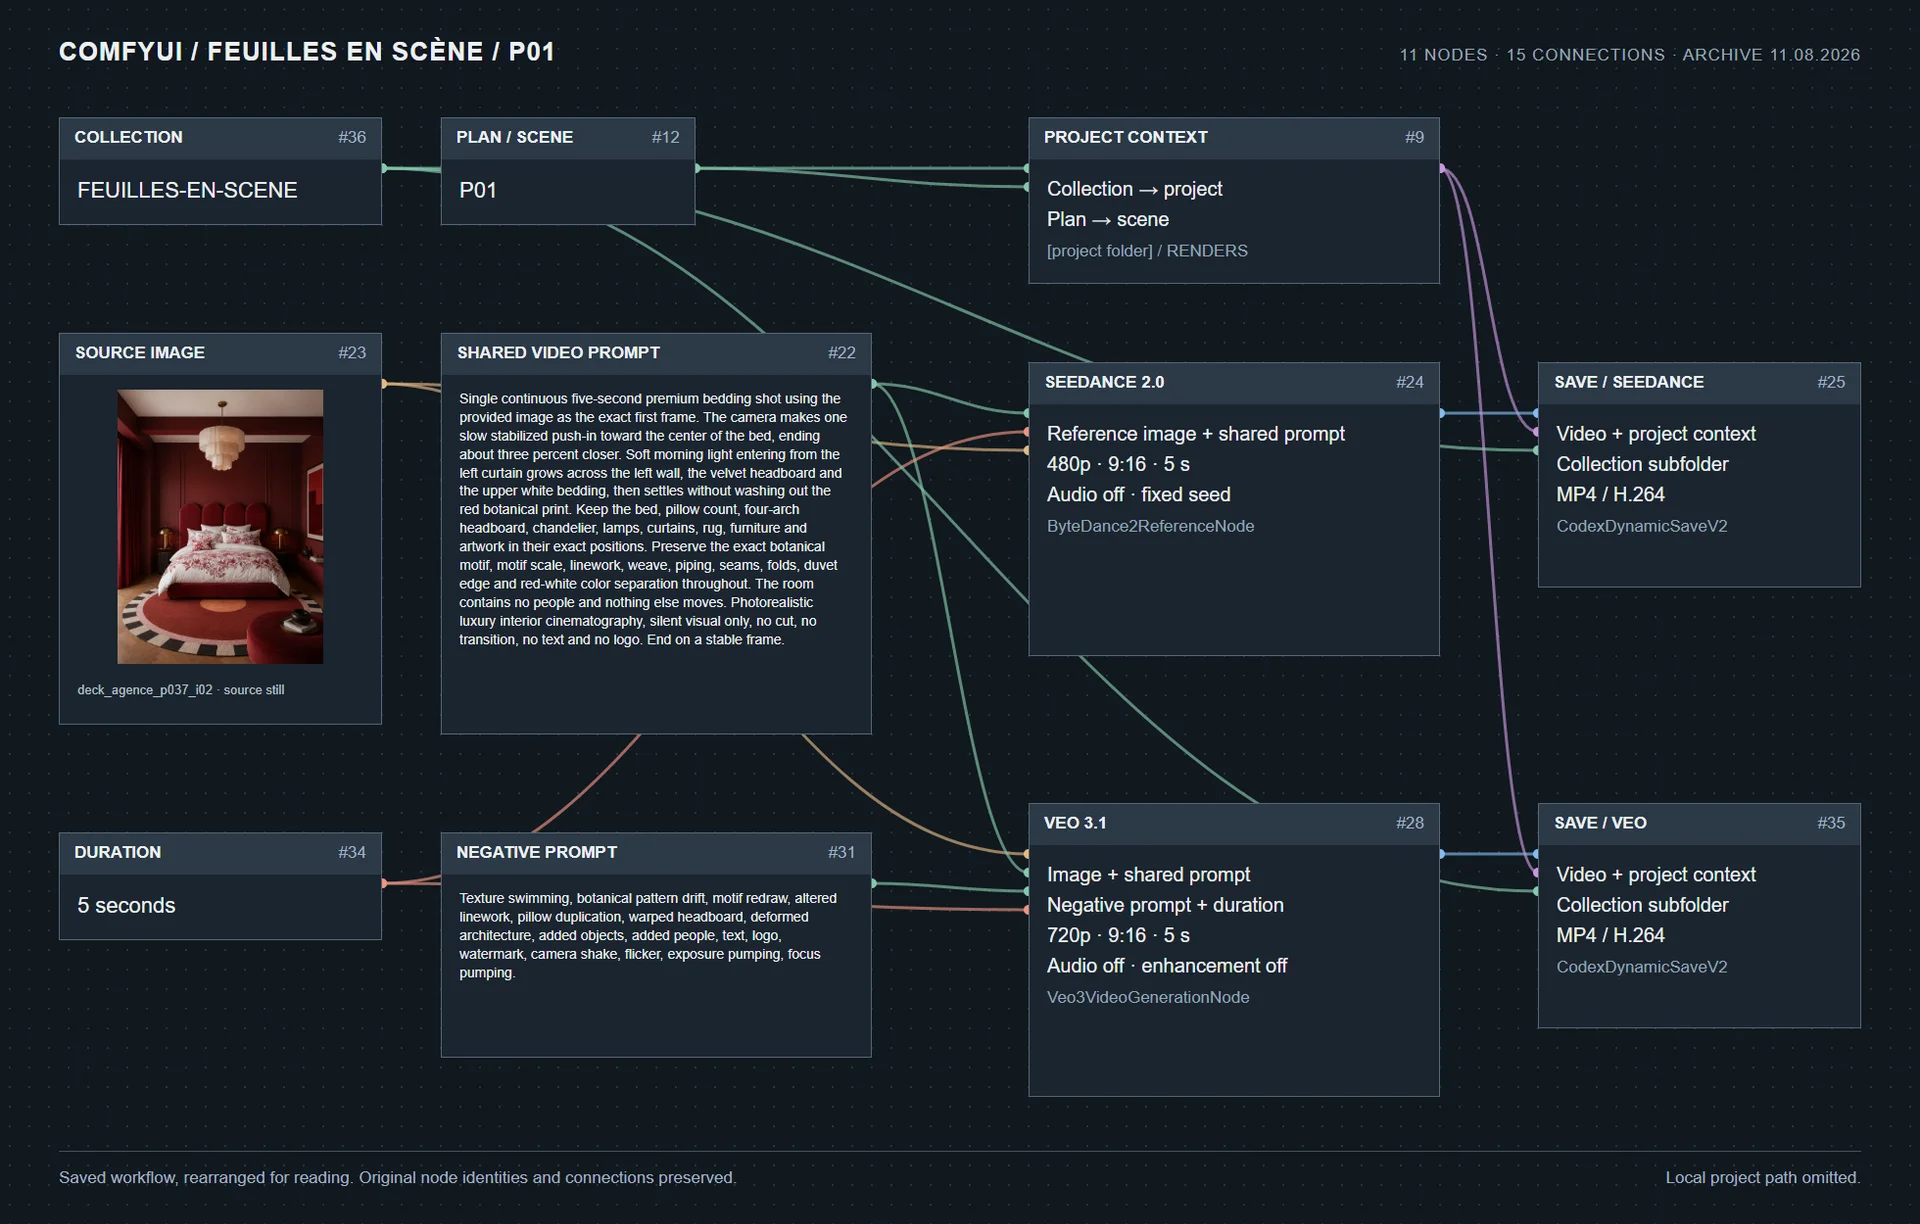Click the P01 value in Plan / Scene
Image resolution: width=1920 pixels, height=1224 pixels.
(478, 190)
